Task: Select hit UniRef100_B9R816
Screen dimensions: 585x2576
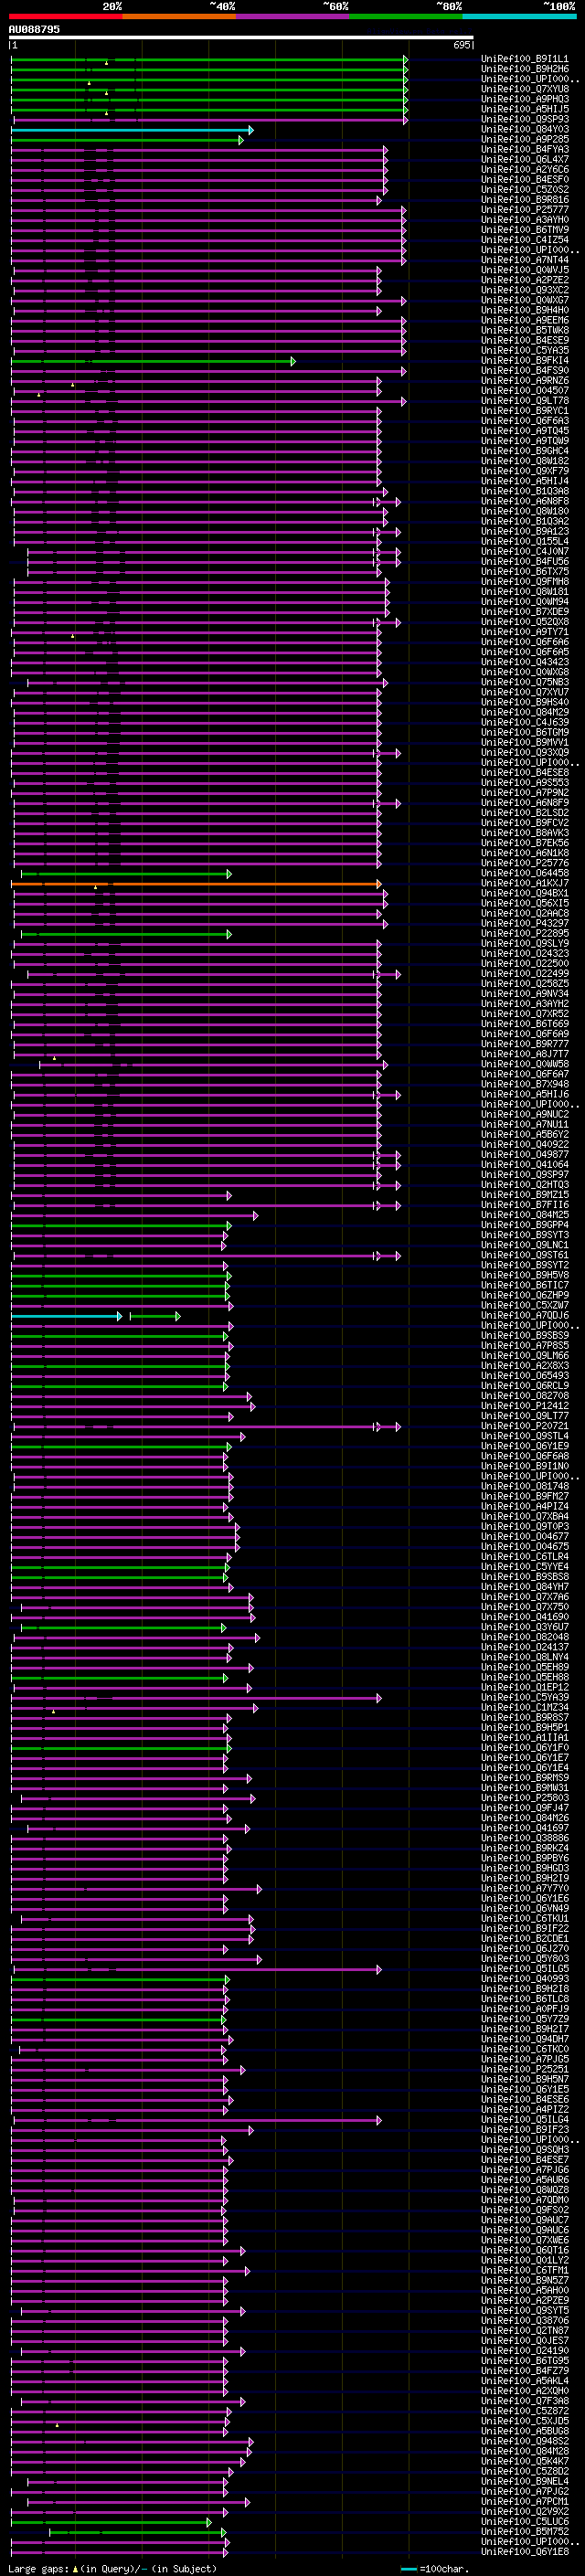Action: (x=525, y=200)
